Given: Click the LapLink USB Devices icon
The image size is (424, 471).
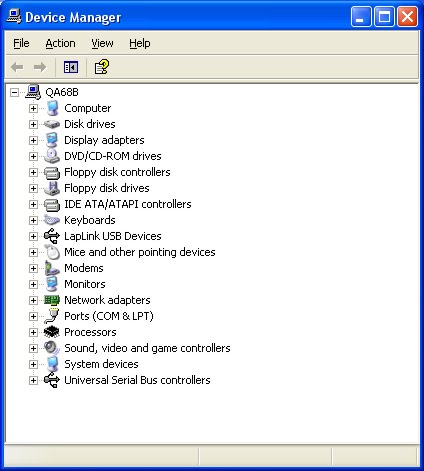Looking at the screenshot, I should coord(52,236).
